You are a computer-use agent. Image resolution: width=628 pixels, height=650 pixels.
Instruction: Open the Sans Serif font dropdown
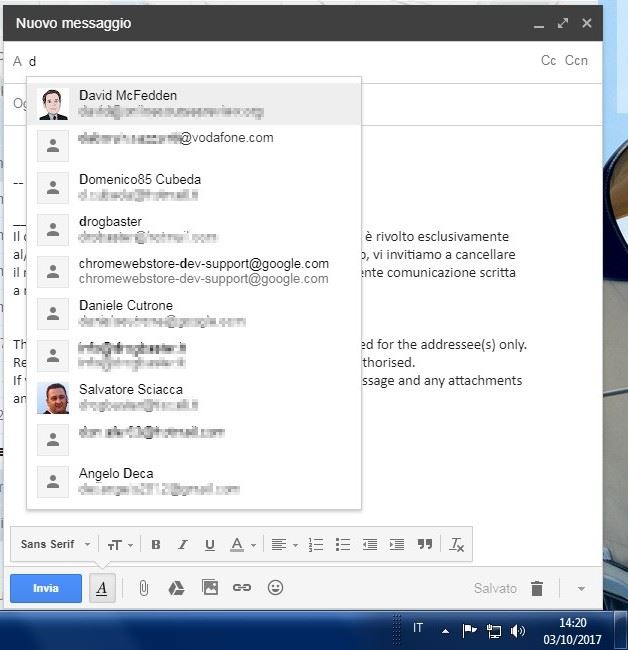pyautogui.click(x=55, y=544)
